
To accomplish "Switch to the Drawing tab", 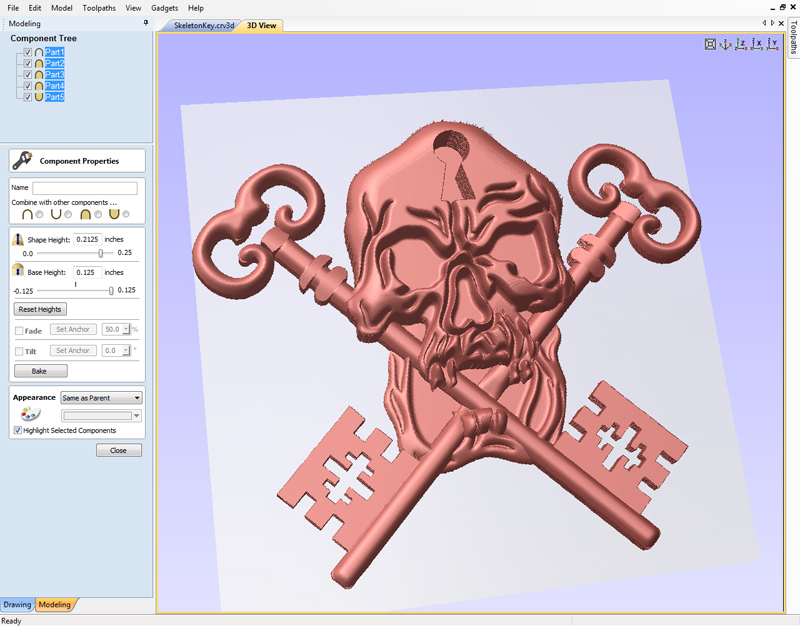I will click(x=17, y=605).
